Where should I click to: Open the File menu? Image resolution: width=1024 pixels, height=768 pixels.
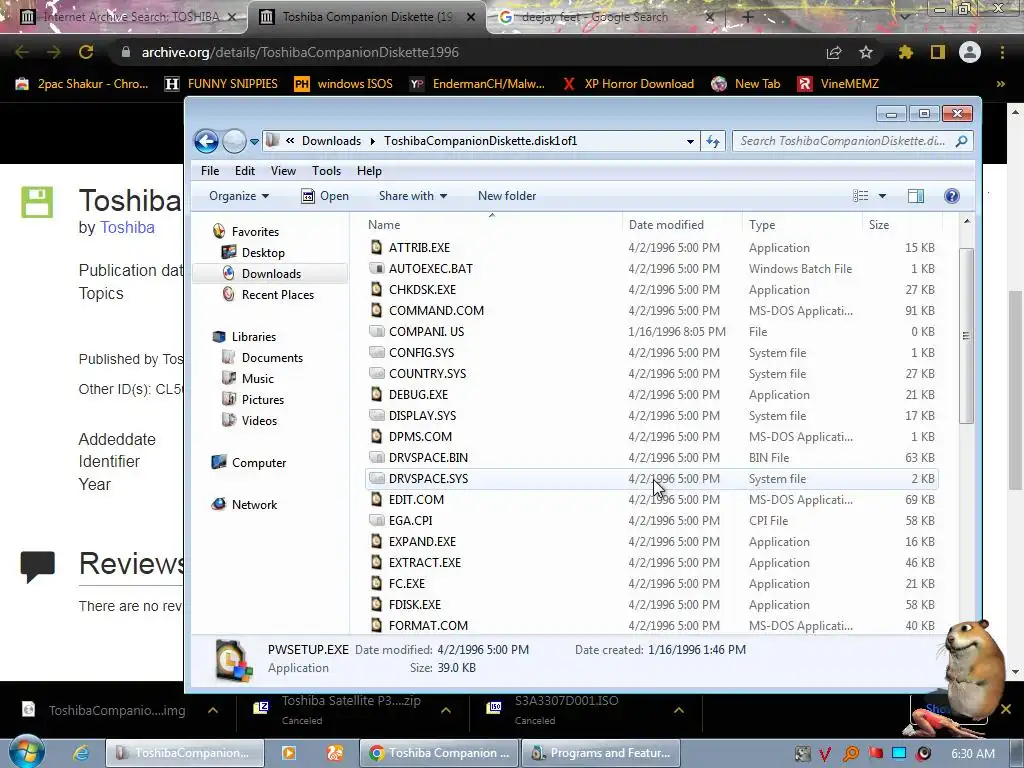(210, 170)
